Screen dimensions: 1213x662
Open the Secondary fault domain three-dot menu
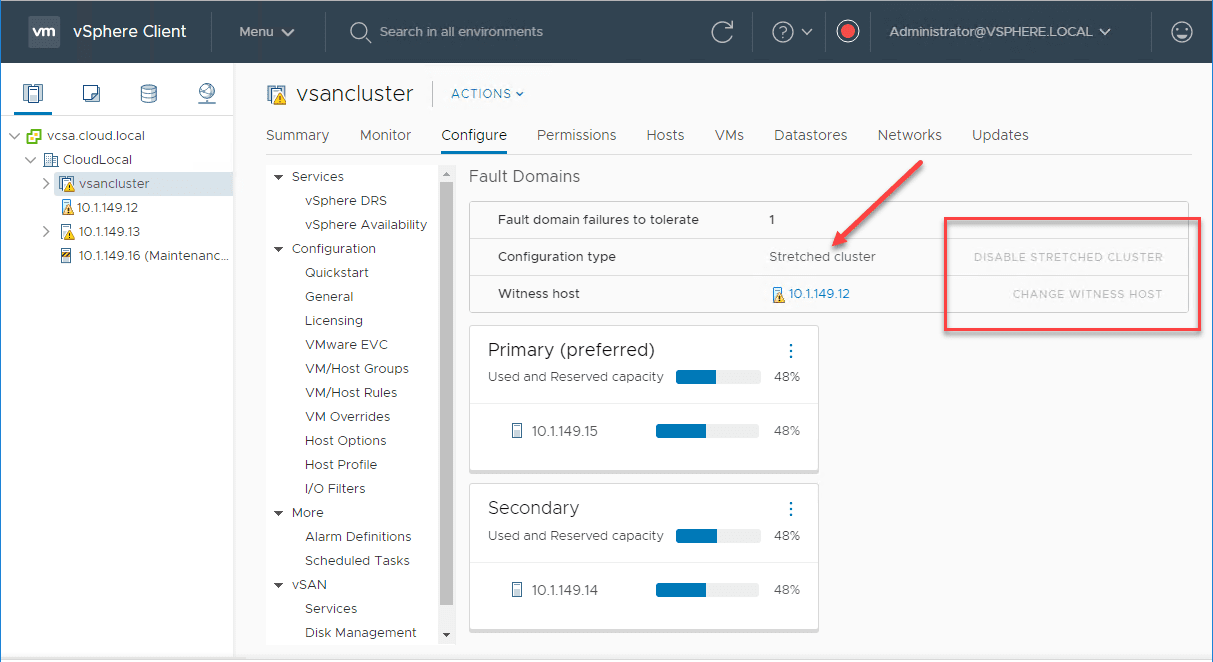coord(791,509)
